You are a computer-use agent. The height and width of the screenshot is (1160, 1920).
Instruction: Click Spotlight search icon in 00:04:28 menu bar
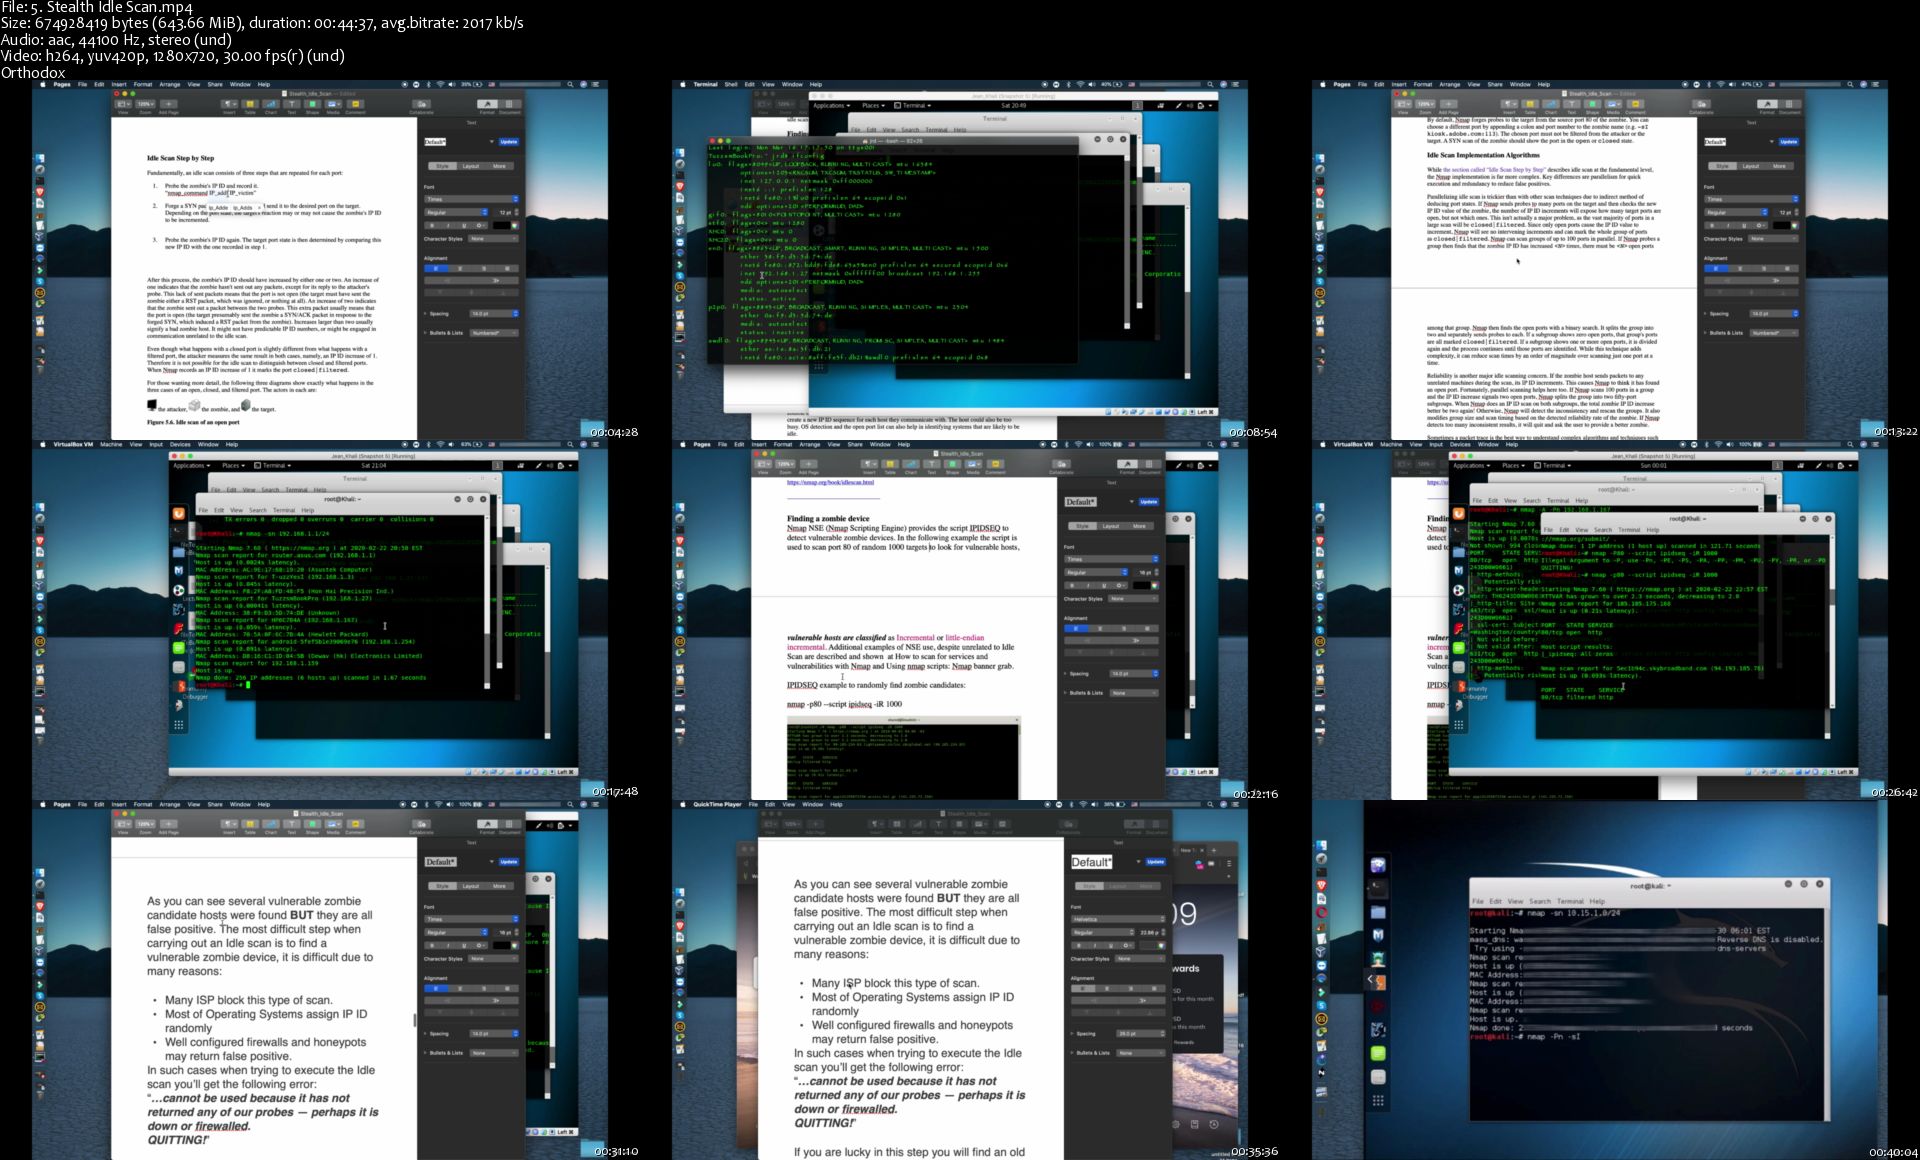tap(570, 84)
